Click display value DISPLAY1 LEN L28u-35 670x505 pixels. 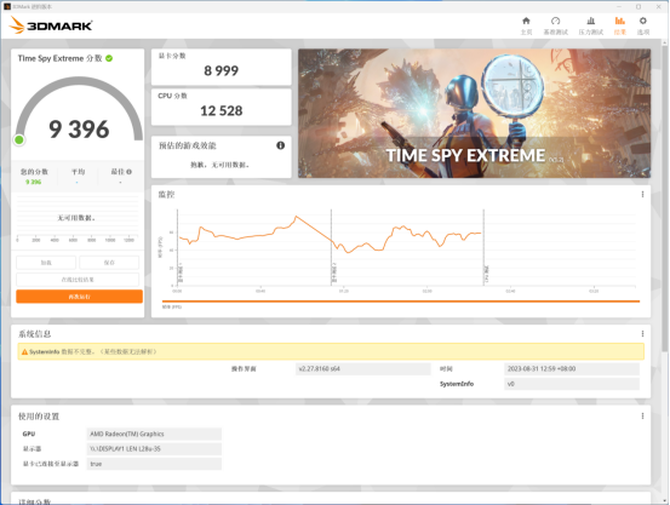(x=154, y=449)
